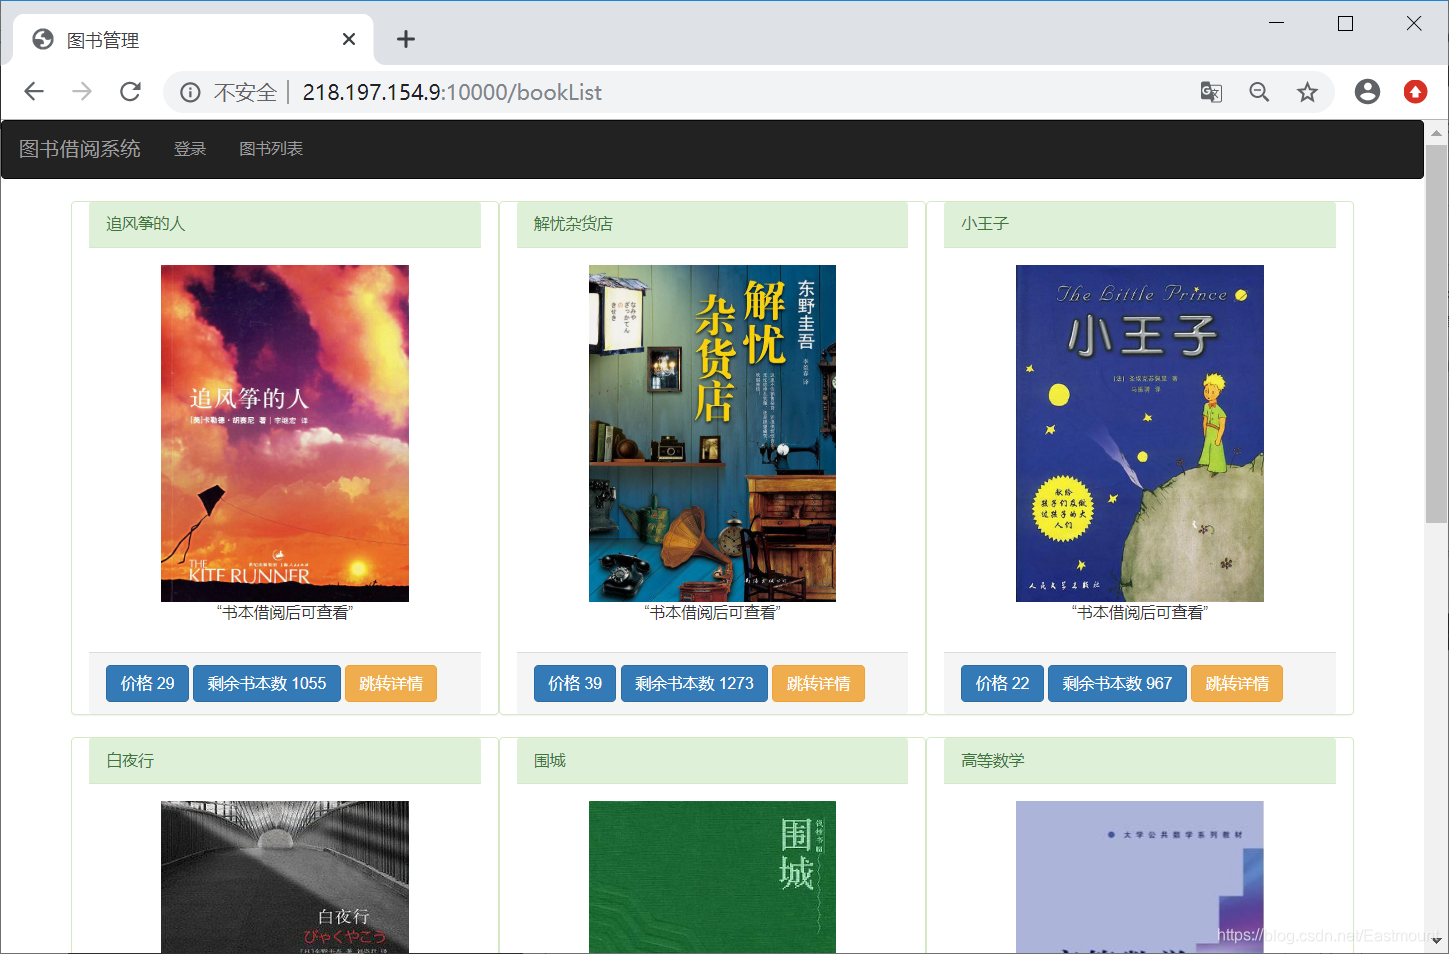Click the 价格 22 button

(x=1002, y=684)
